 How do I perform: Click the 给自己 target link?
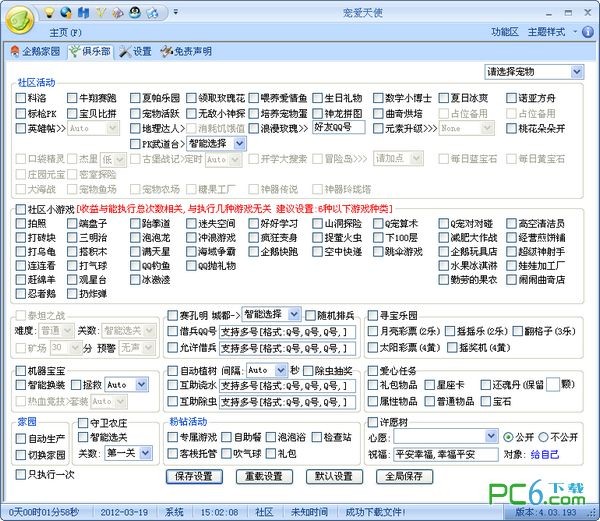coord(545,455)
